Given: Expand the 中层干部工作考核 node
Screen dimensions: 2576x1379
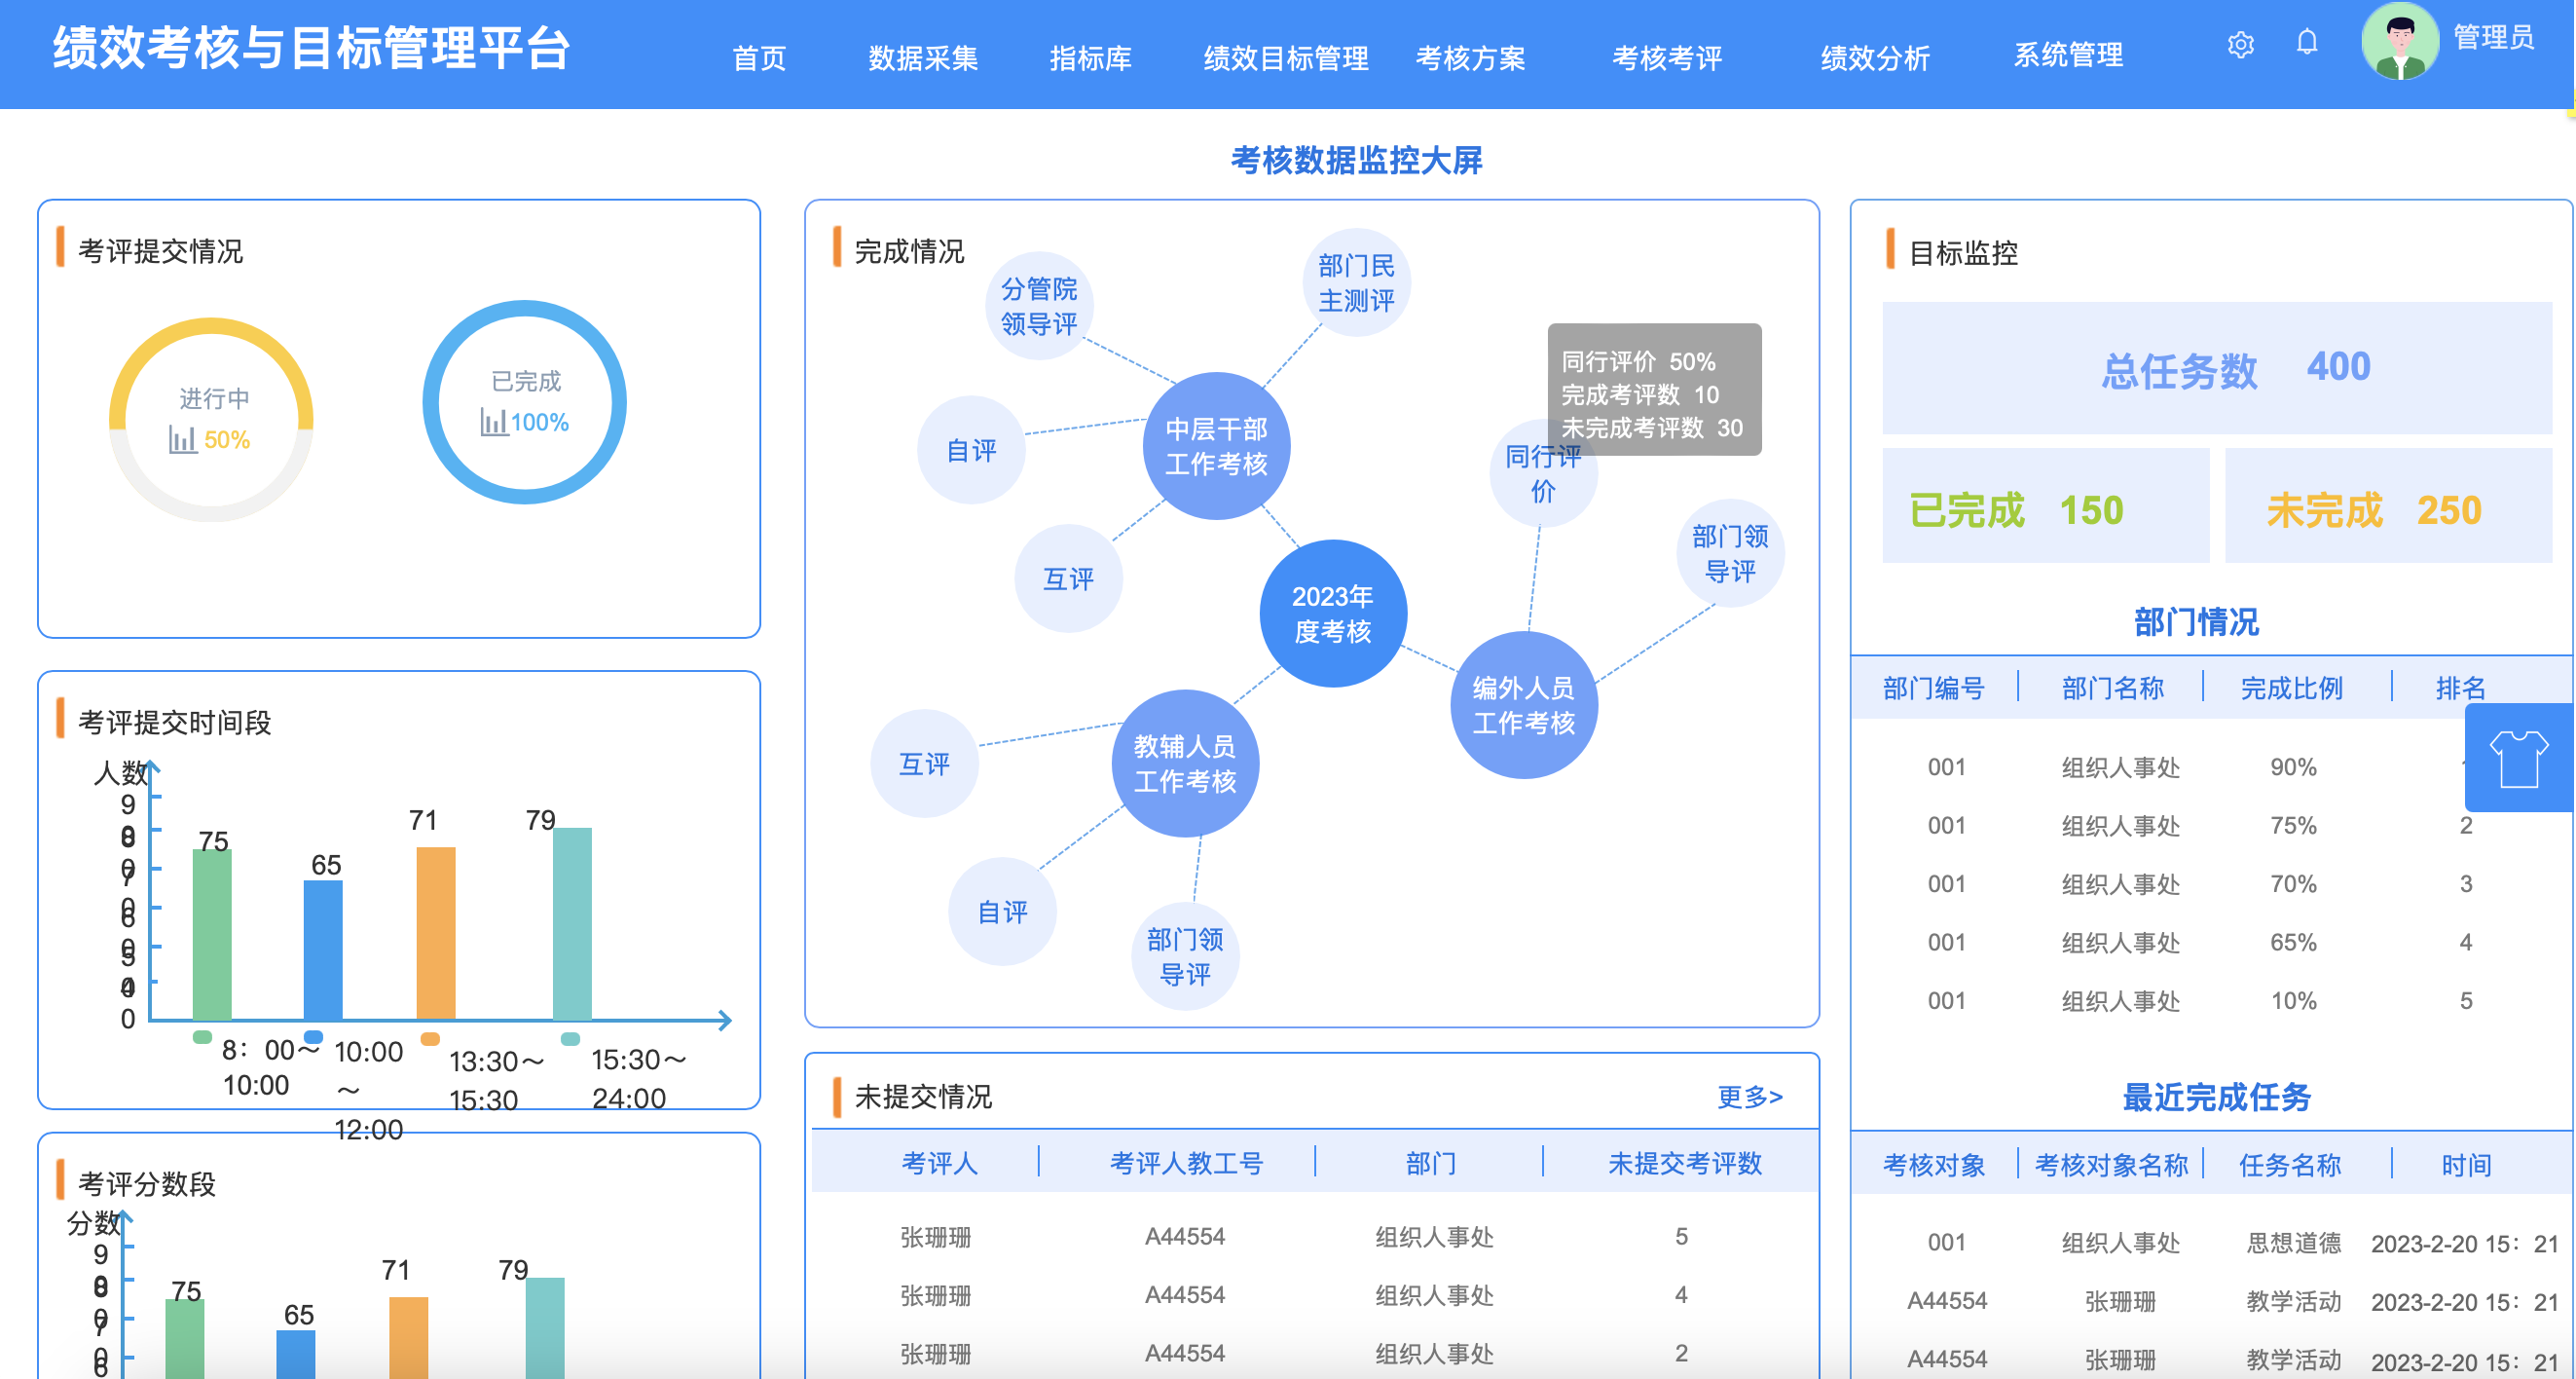Looking at the screenshot, I should coord(1216,446).
